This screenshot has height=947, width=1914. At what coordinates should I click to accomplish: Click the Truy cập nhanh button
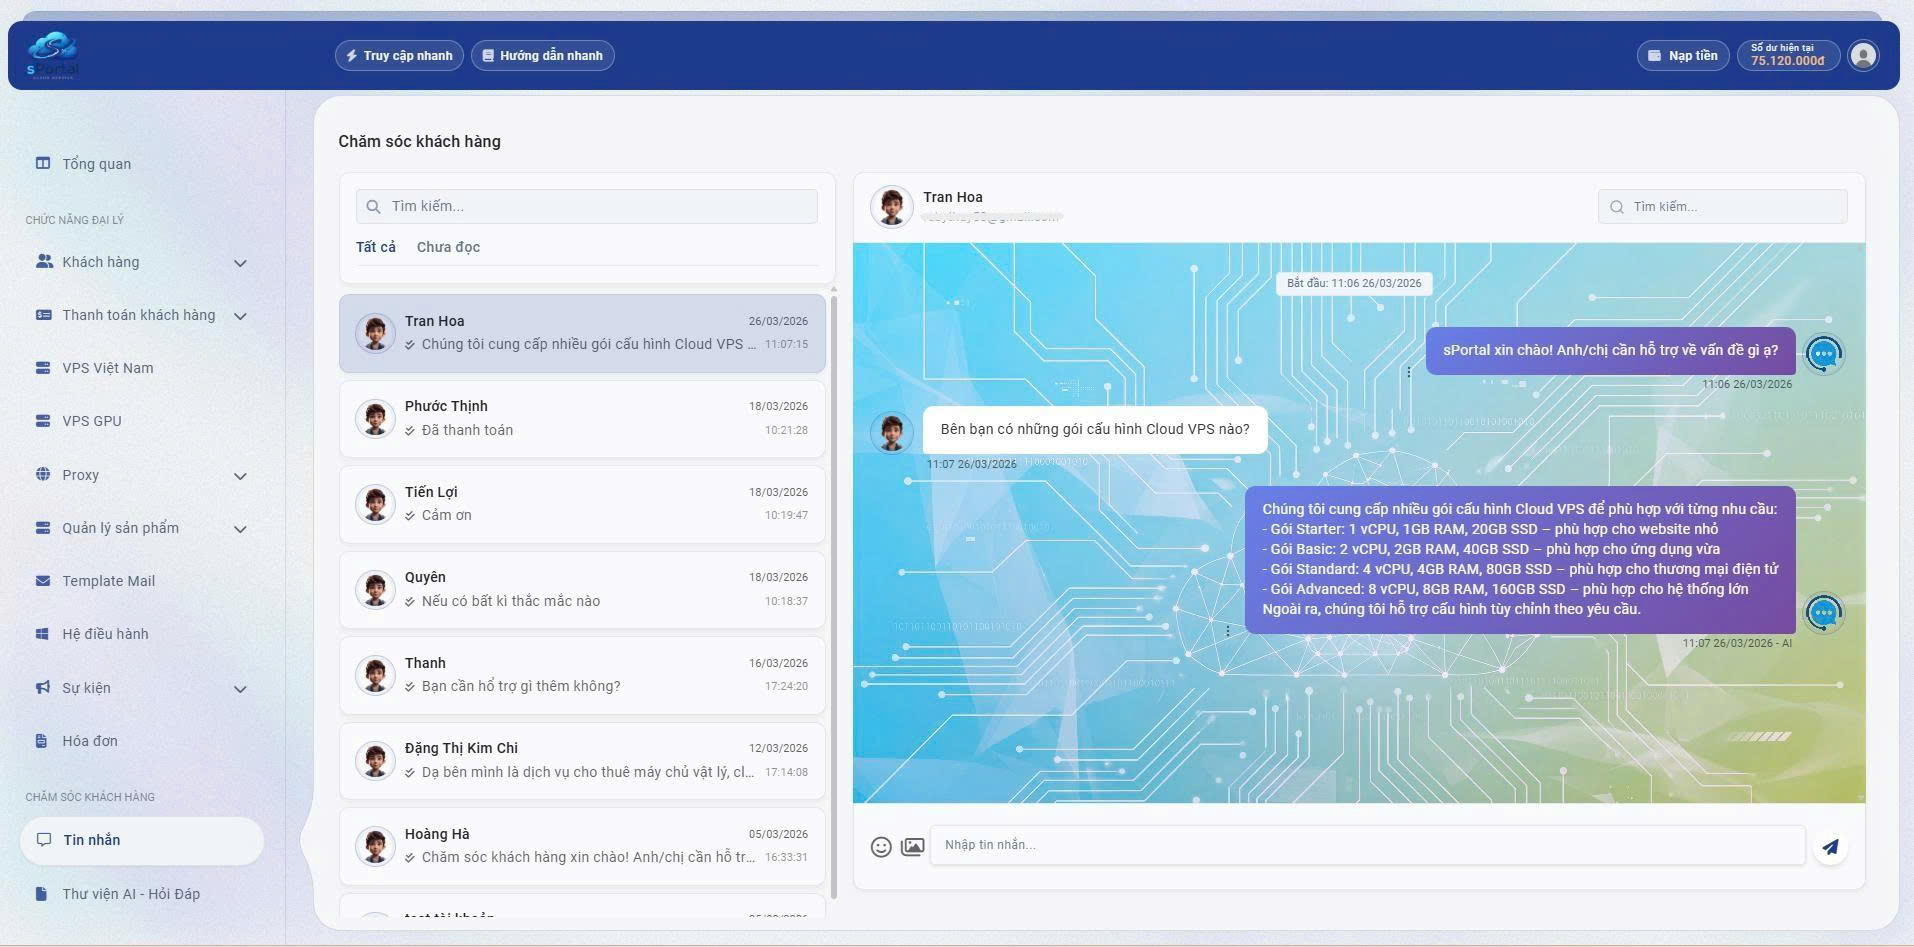(399, 56)
